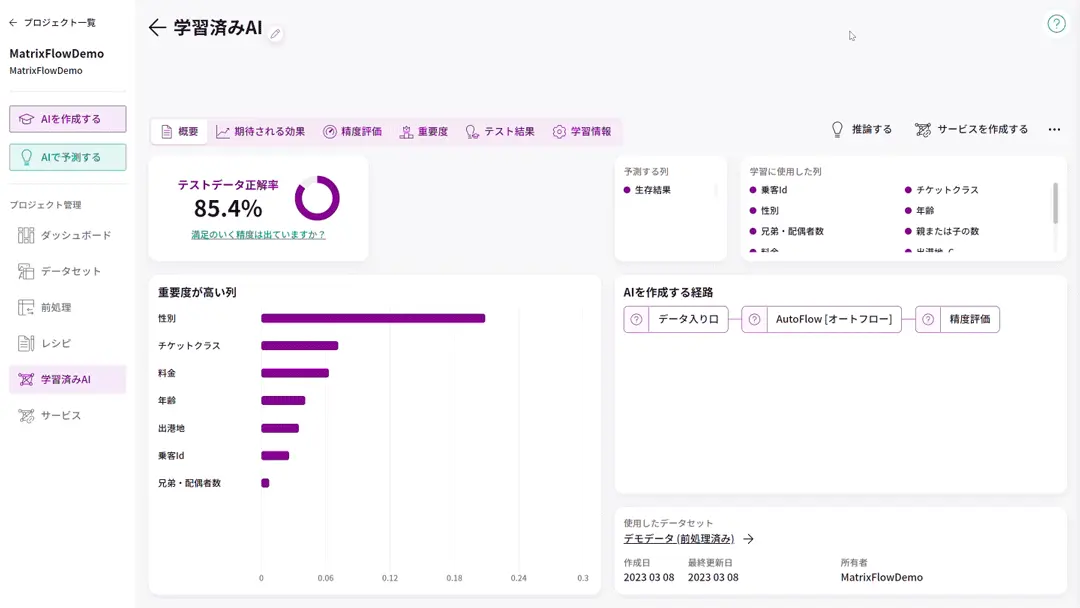This screenshot has width=1080, height=608.
Task: Click the 推論する lightbulb button
Action: click(861, 130)
